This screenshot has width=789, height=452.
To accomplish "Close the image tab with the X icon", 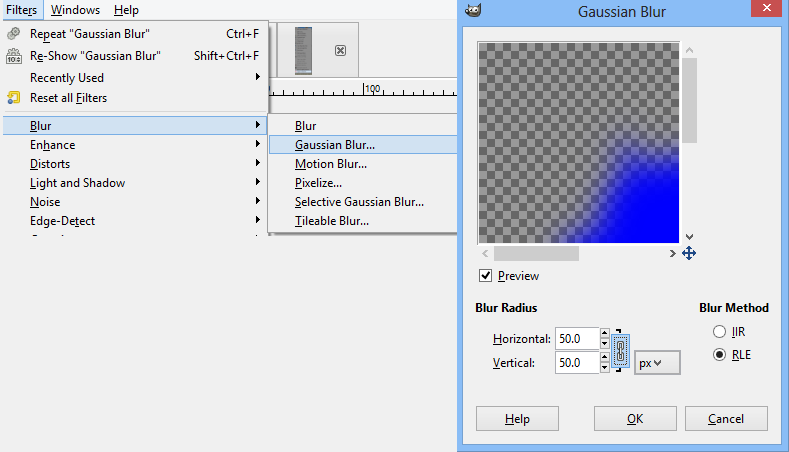I will pyautogui.click(x=340, y=50).
